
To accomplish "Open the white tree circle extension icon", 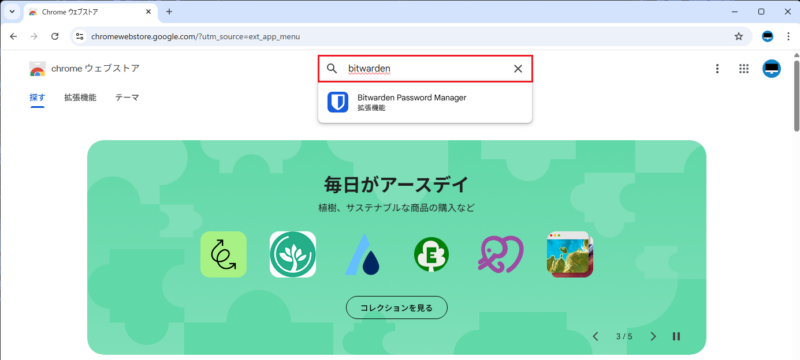I will point(293,254).
